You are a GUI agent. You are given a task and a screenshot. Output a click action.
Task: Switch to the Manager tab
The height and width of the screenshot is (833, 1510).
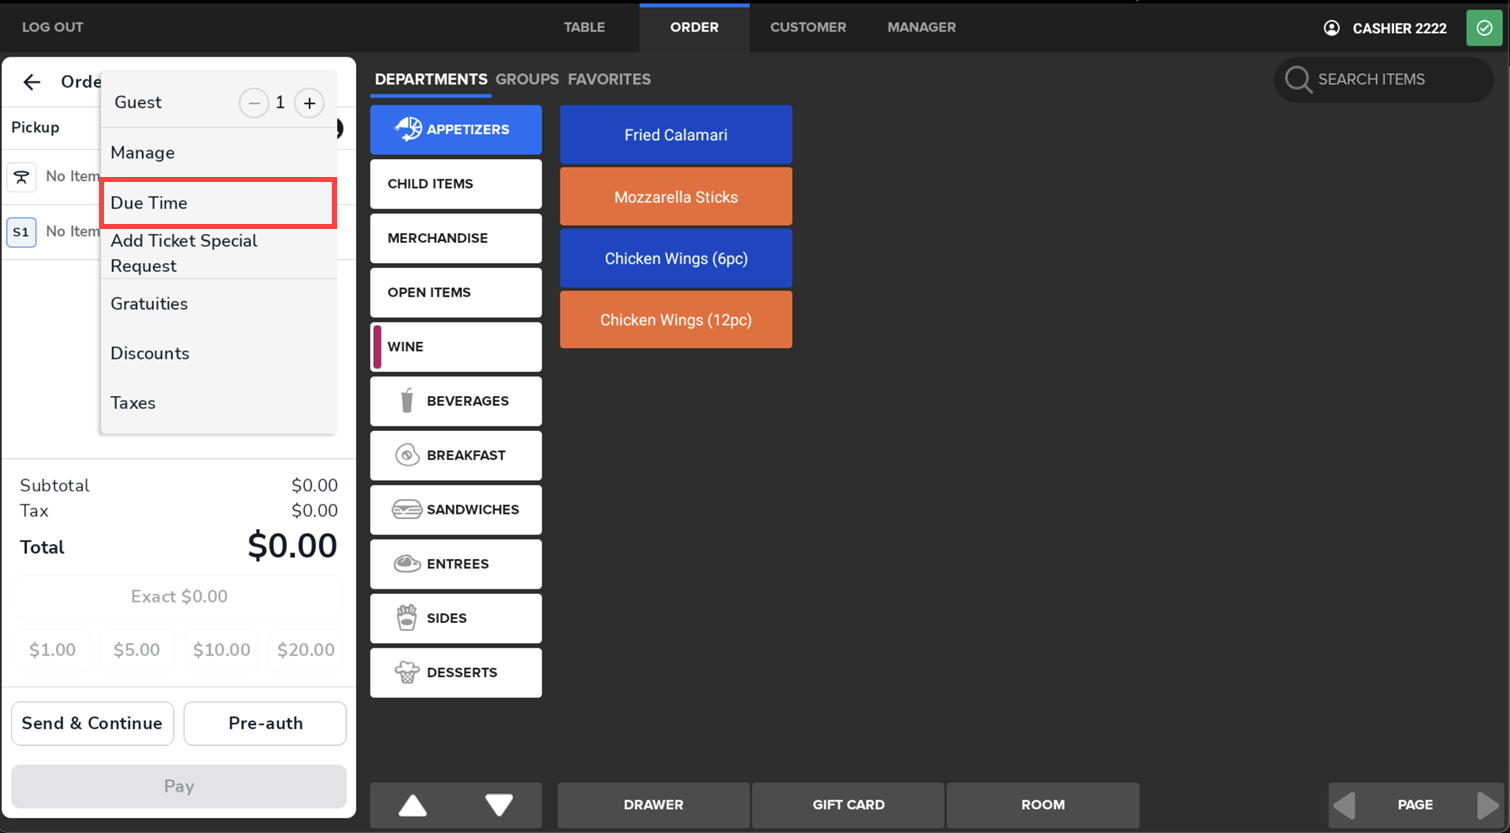(x=921, y=27)
